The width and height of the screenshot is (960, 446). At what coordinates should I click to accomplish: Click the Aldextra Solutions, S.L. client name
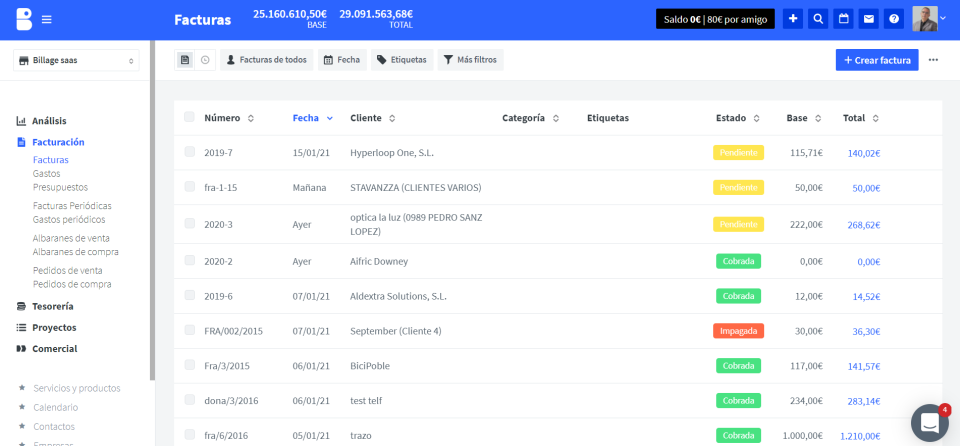(399, 297)
